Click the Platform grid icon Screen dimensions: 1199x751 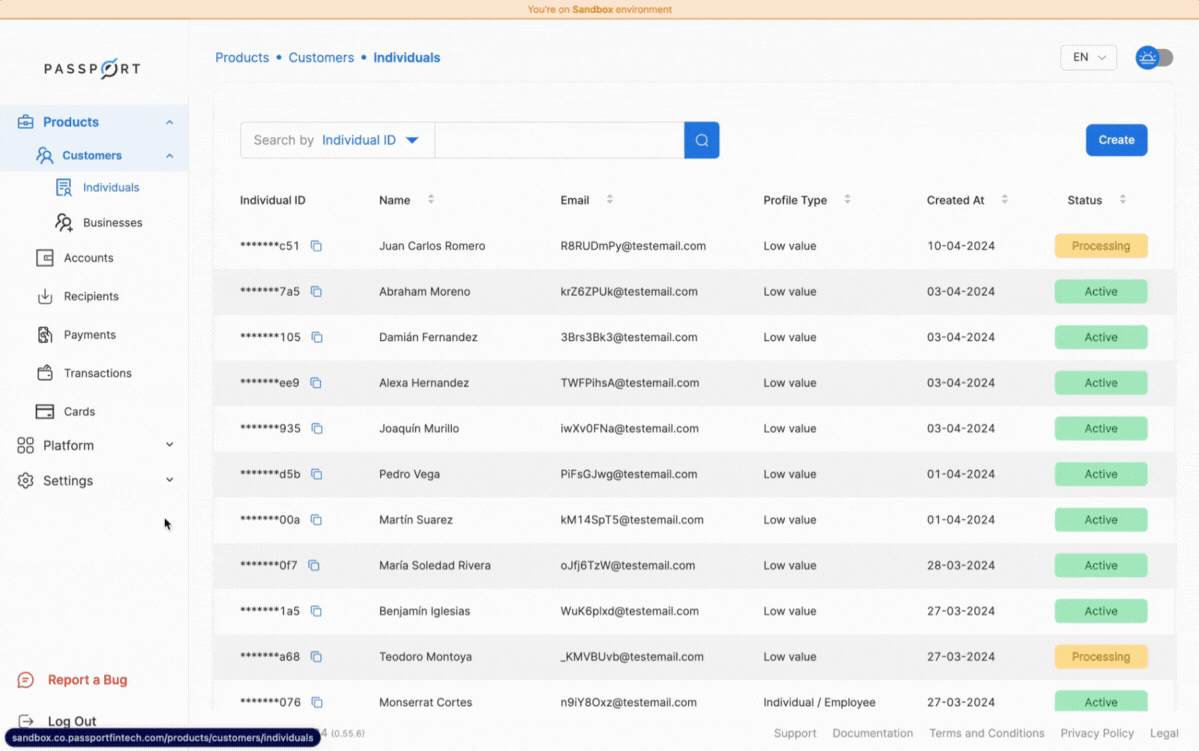click(x=25, y=445)
